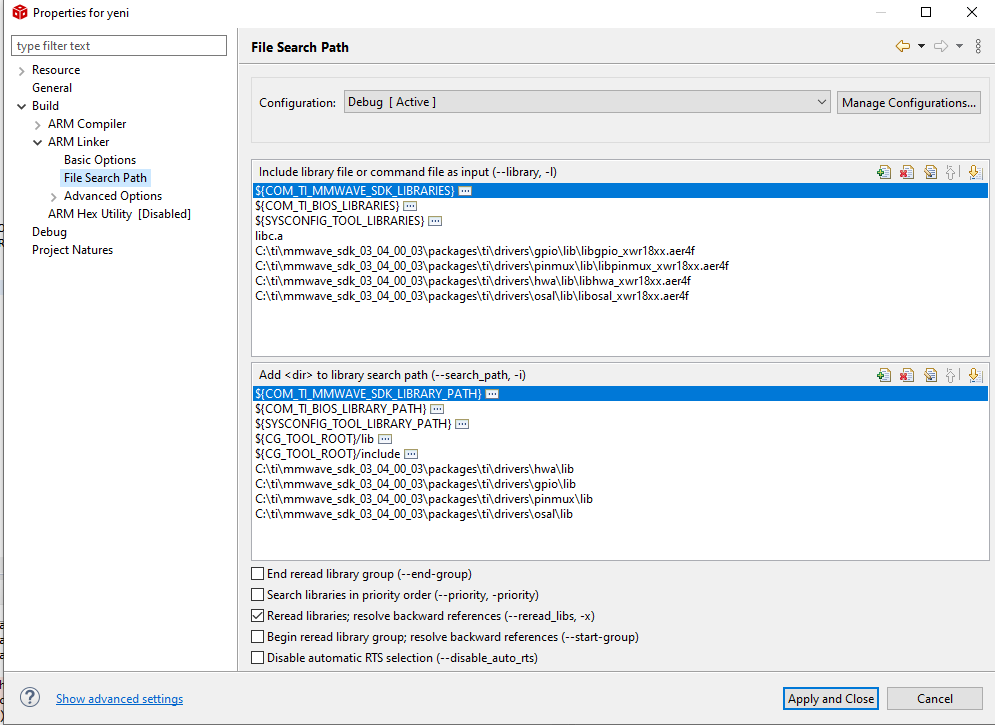
Task: Enable Search libraries in priority order checkbox
Action: 258,594
